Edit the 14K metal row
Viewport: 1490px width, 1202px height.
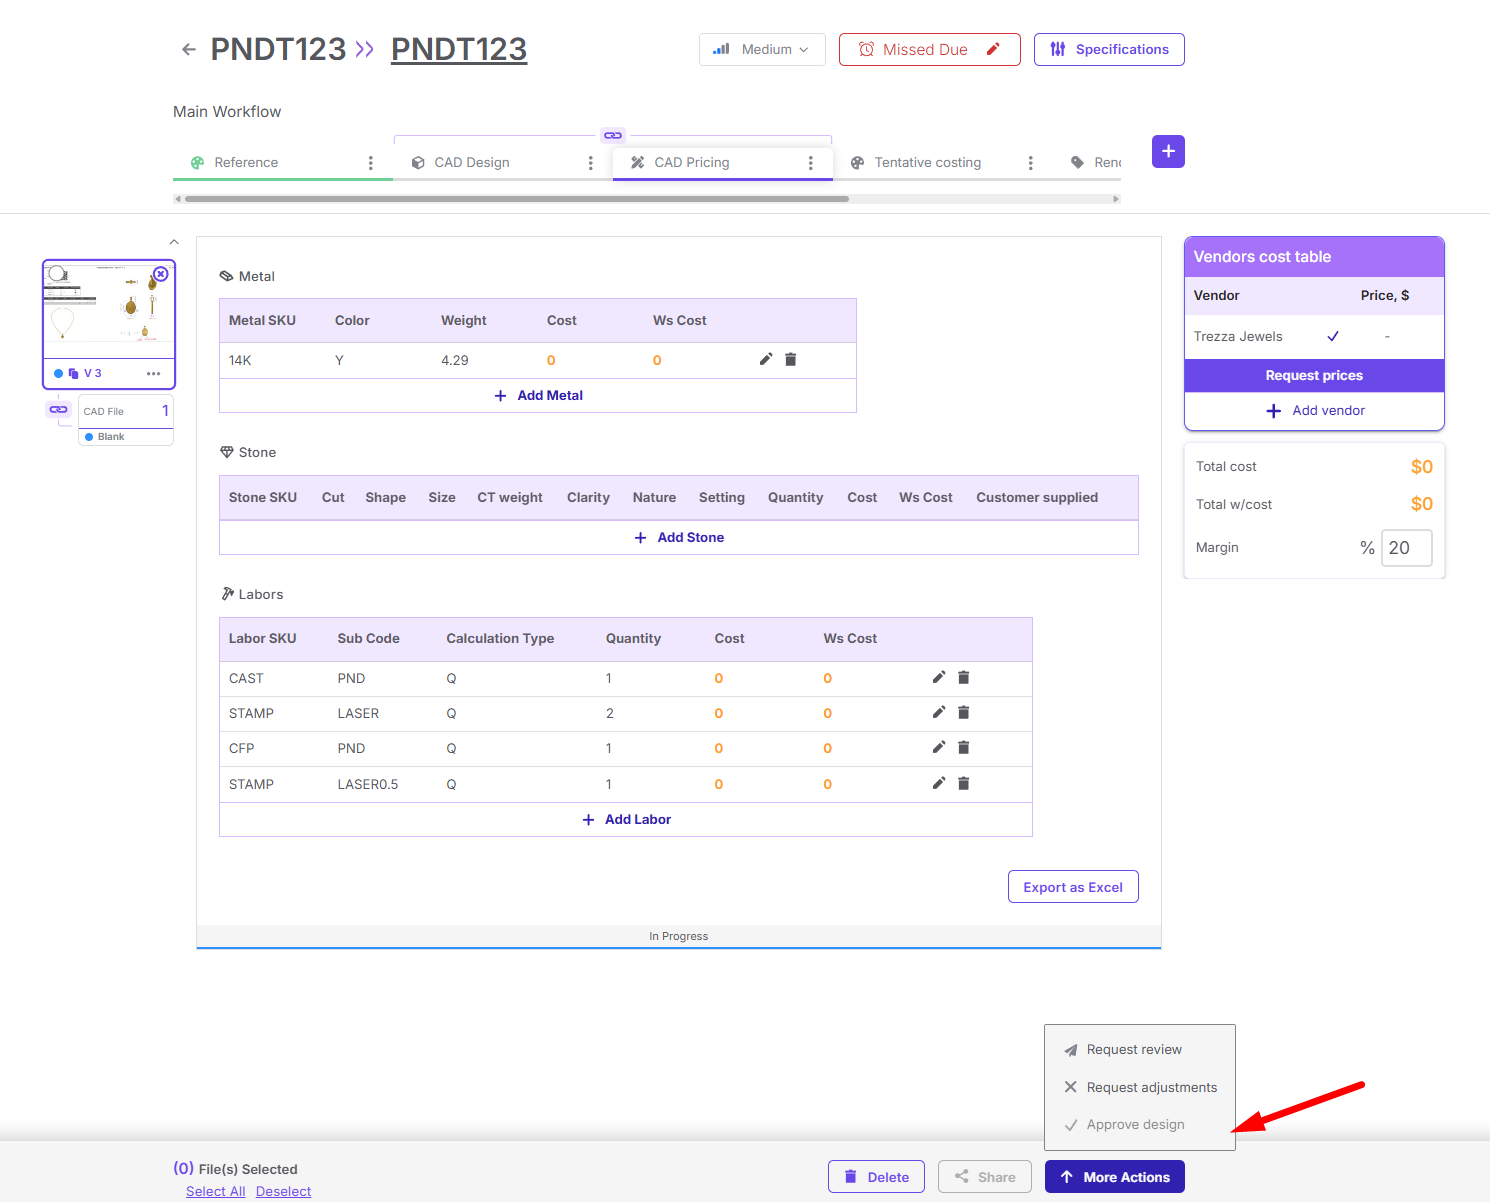(x=766, y=359)
